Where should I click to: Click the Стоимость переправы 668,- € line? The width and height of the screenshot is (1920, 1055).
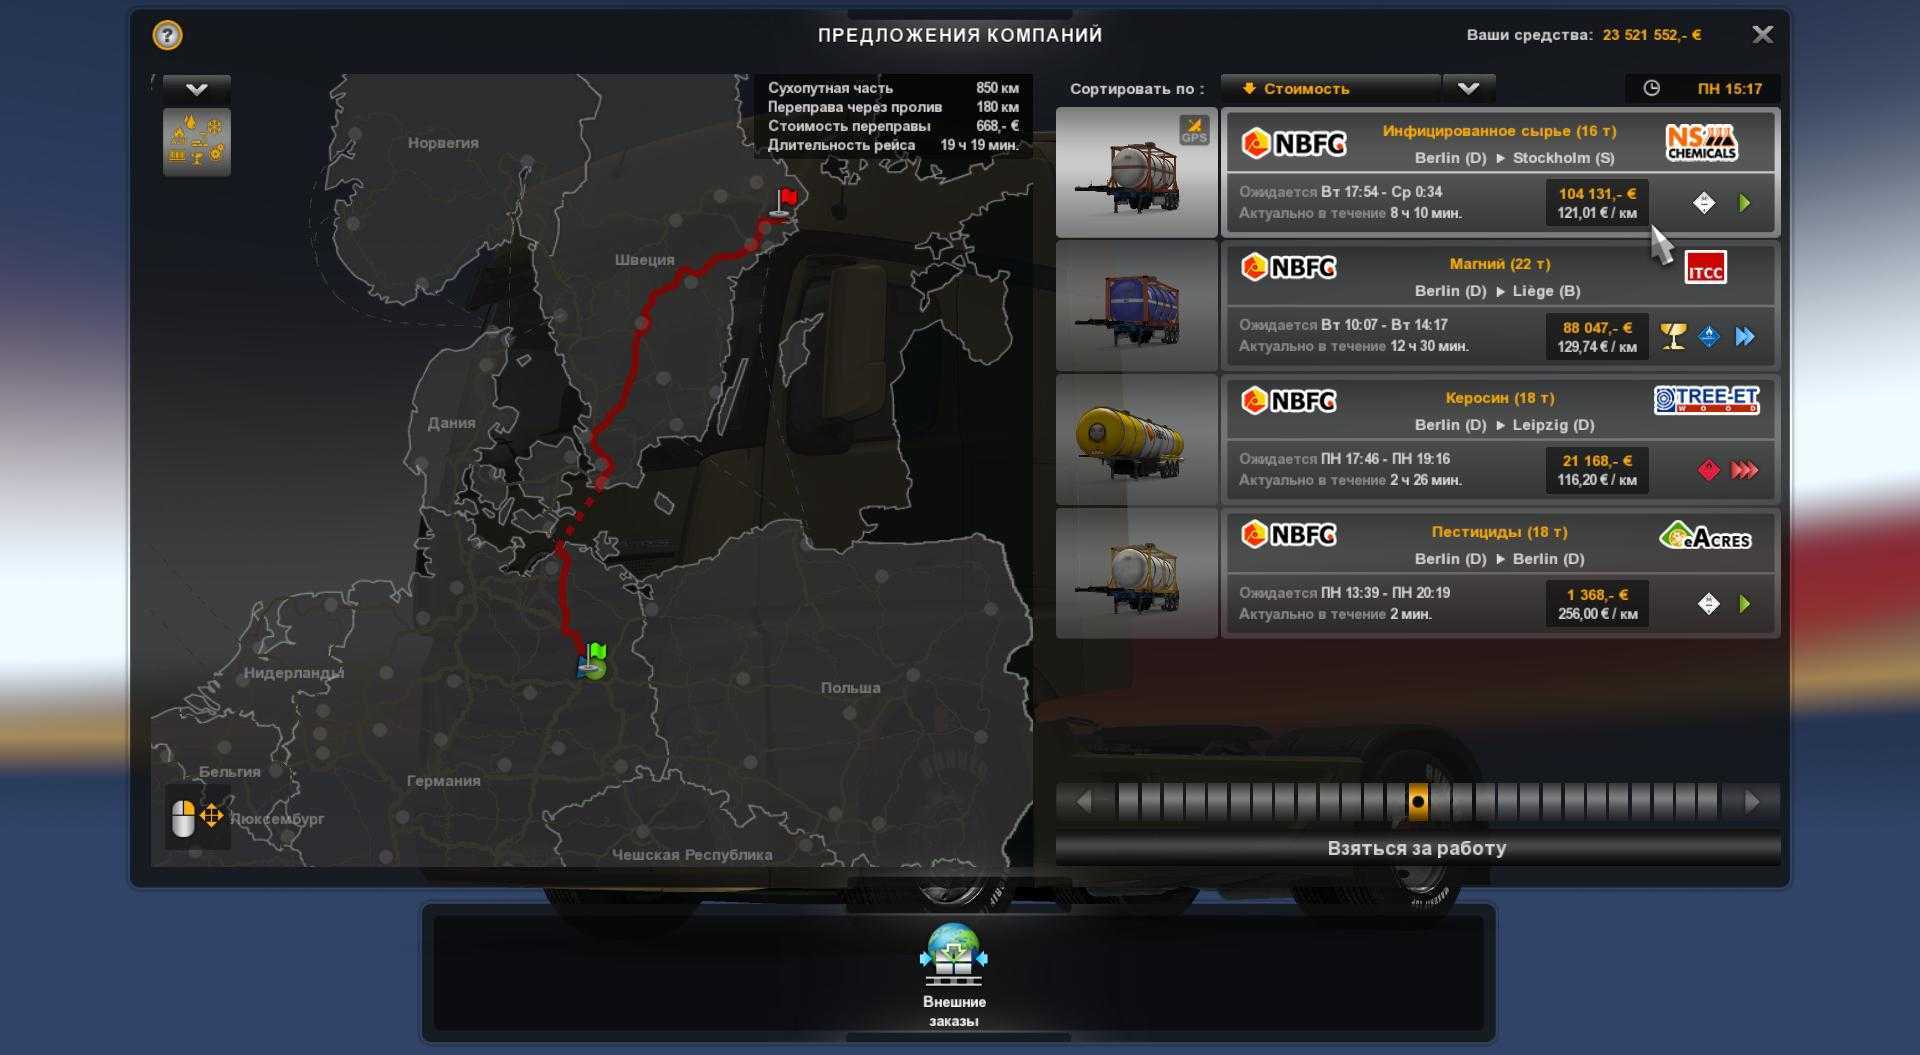[x=893, y=126]
